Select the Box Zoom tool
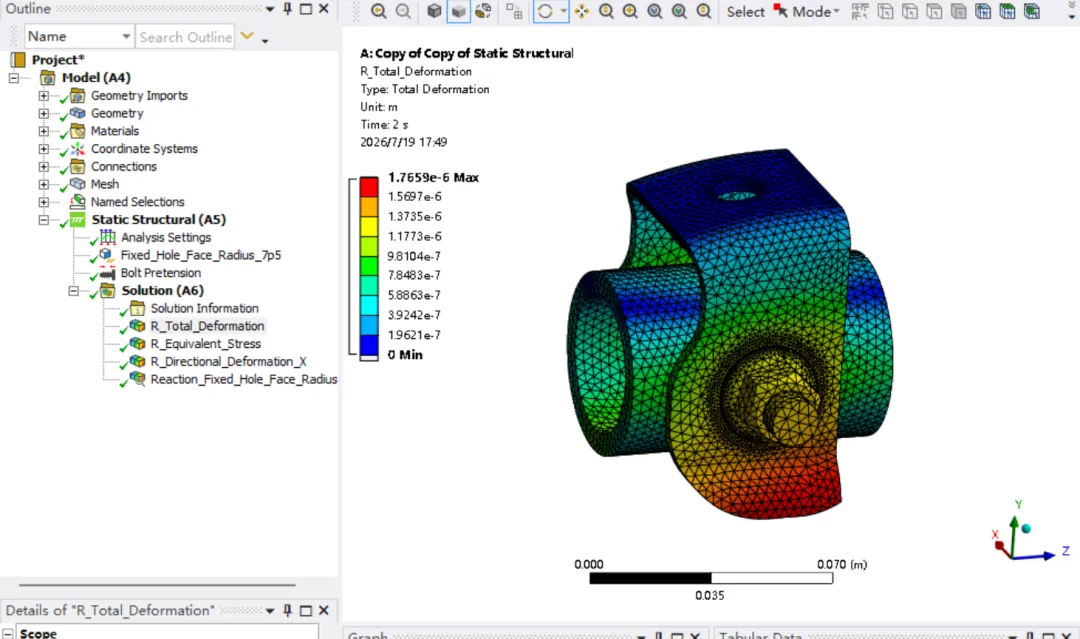The width and height of the screenshot is (1080, 639). click(630, 11)
